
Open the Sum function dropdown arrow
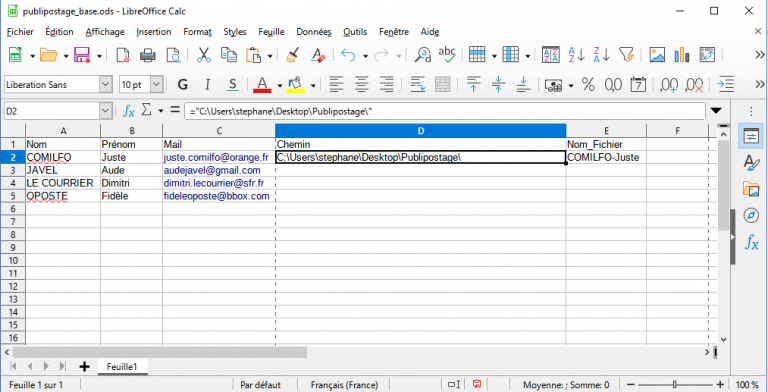pos(161,111)
